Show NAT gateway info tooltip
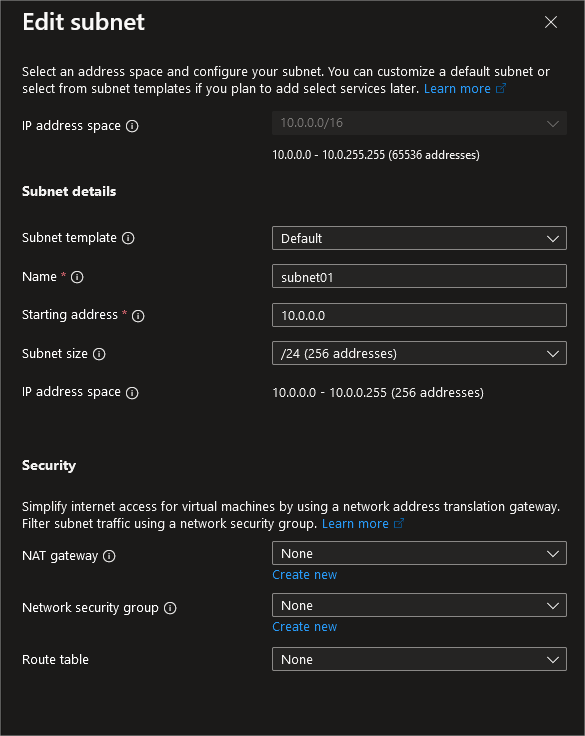The image size is (585, 736). (109, 556)
